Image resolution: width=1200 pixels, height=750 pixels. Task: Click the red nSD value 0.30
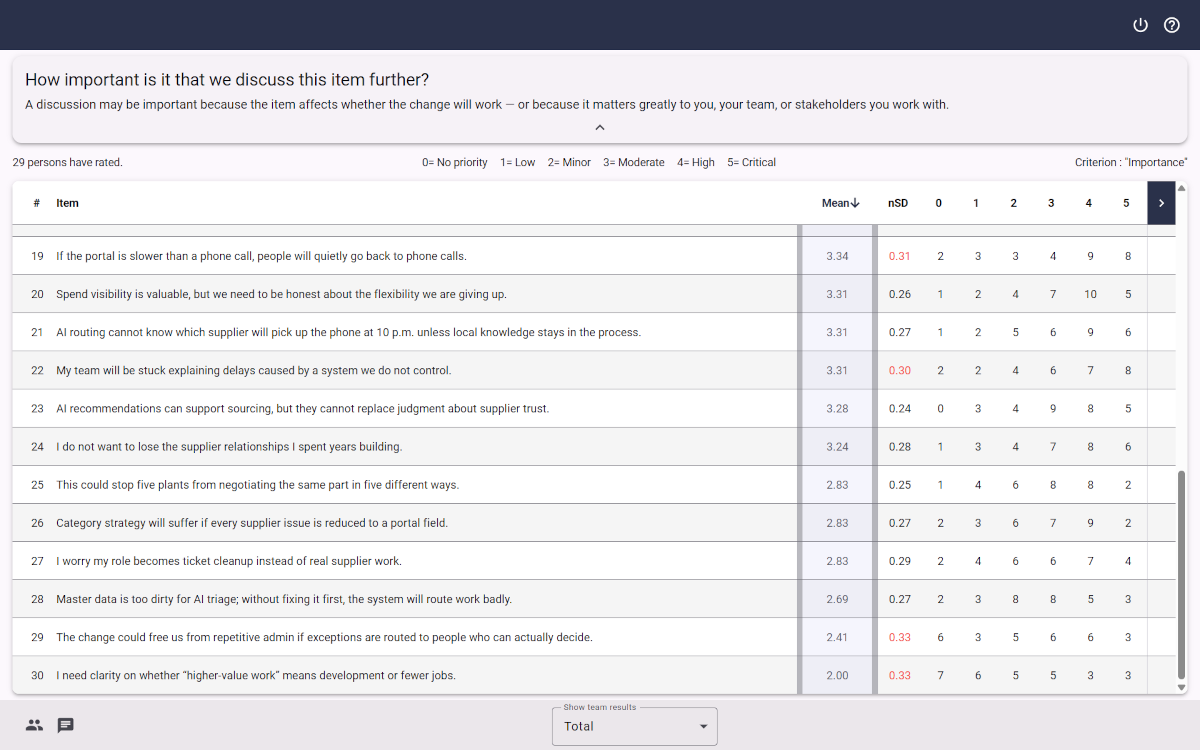[x=899, y=370]
